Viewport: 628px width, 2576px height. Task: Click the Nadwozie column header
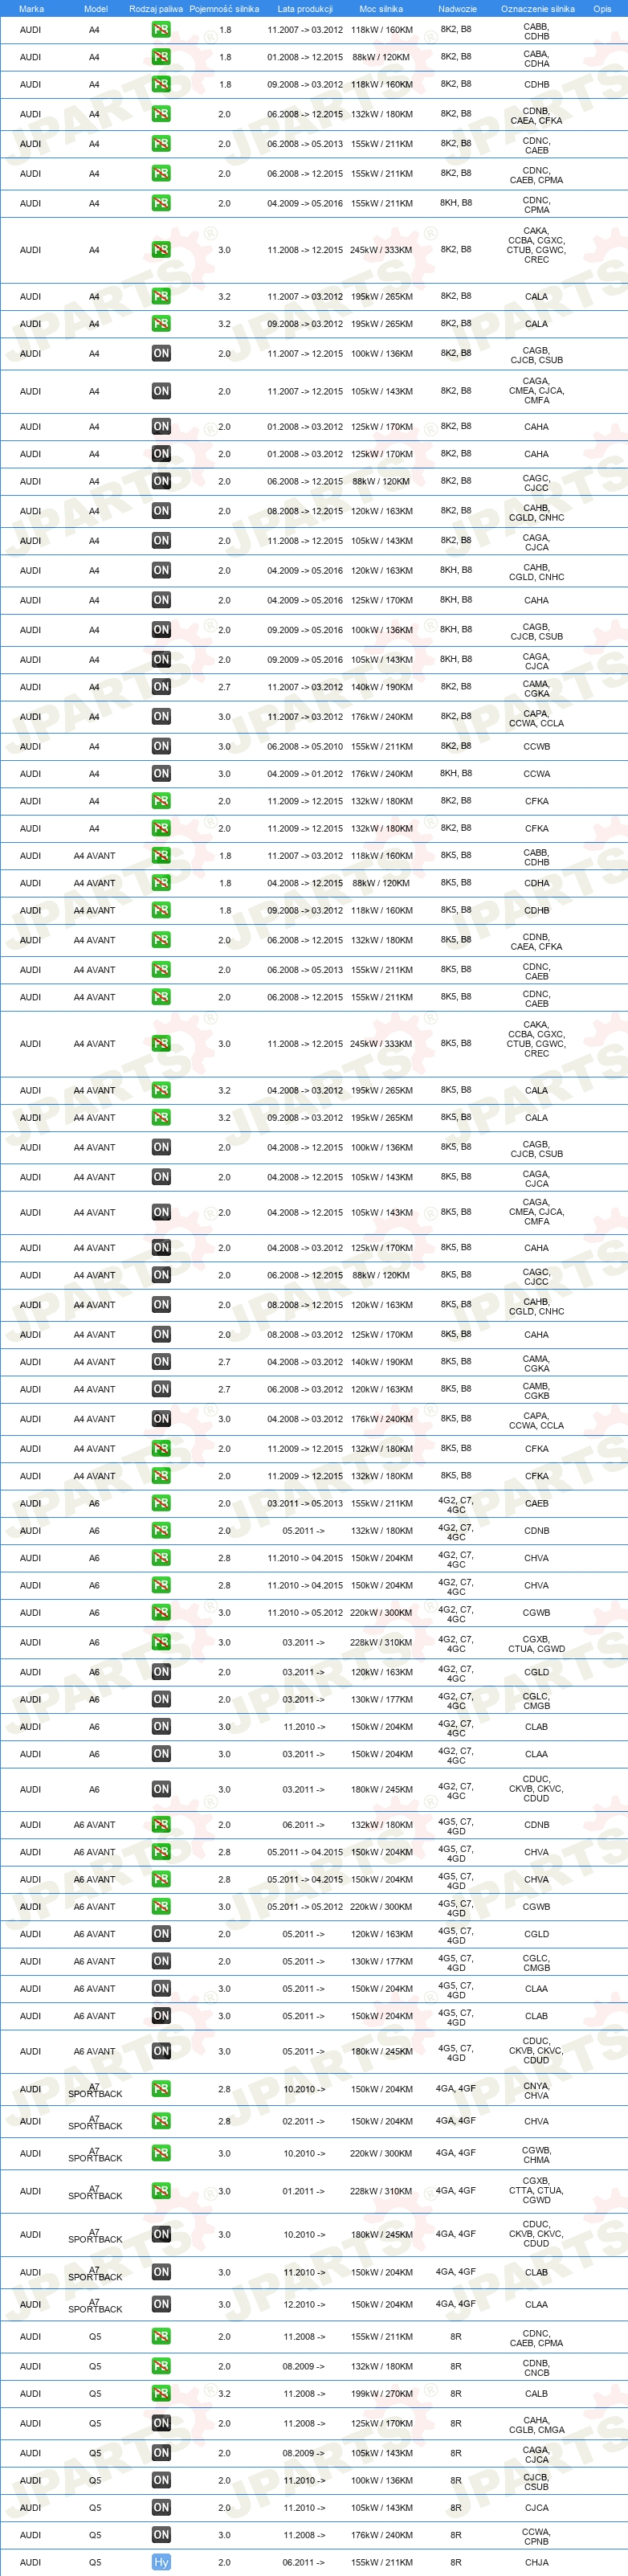(457, 9)
